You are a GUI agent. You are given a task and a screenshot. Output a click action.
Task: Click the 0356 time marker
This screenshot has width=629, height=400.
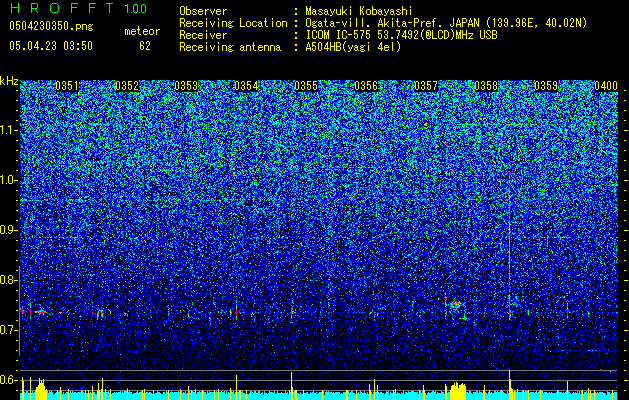click(366, 86)
